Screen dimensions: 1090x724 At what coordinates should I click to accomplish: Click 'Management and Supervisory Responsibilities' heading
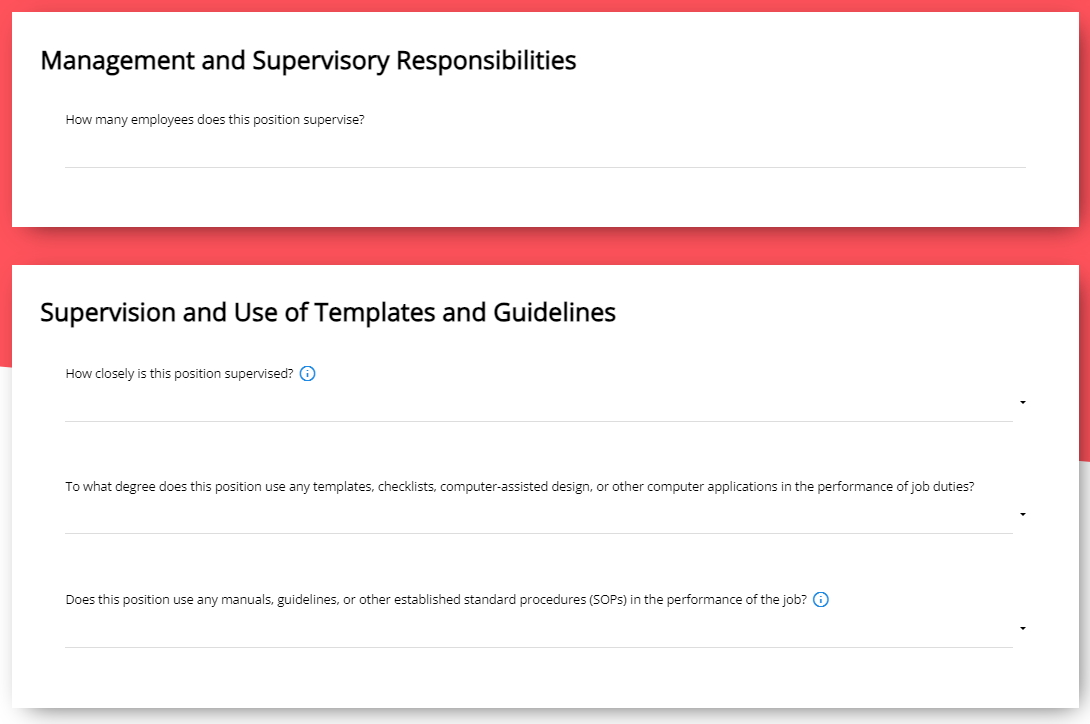tap(308, 61)
